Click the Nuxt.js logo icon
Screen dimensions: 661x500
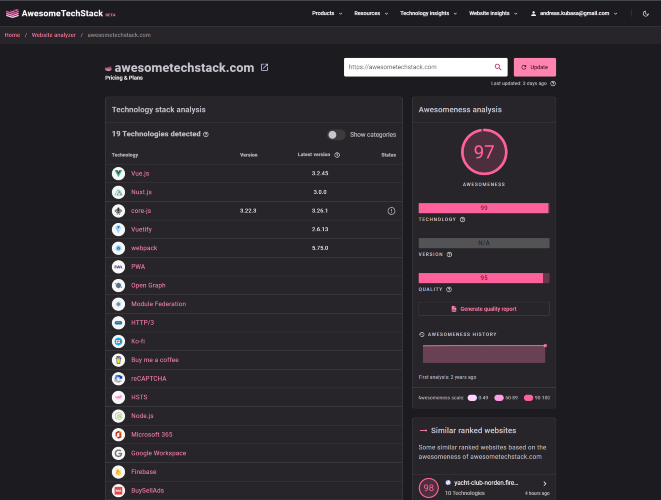click(x=118, y=192)
